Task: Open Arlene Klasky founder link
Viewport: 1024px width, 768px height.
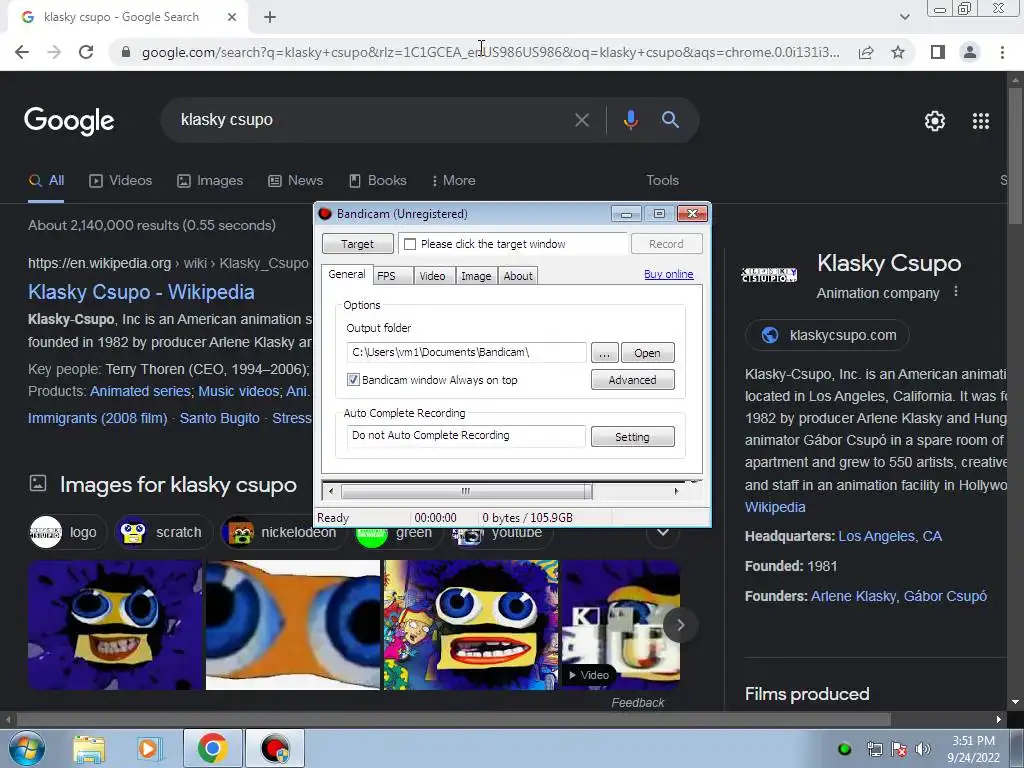Action: click(854, 596)
